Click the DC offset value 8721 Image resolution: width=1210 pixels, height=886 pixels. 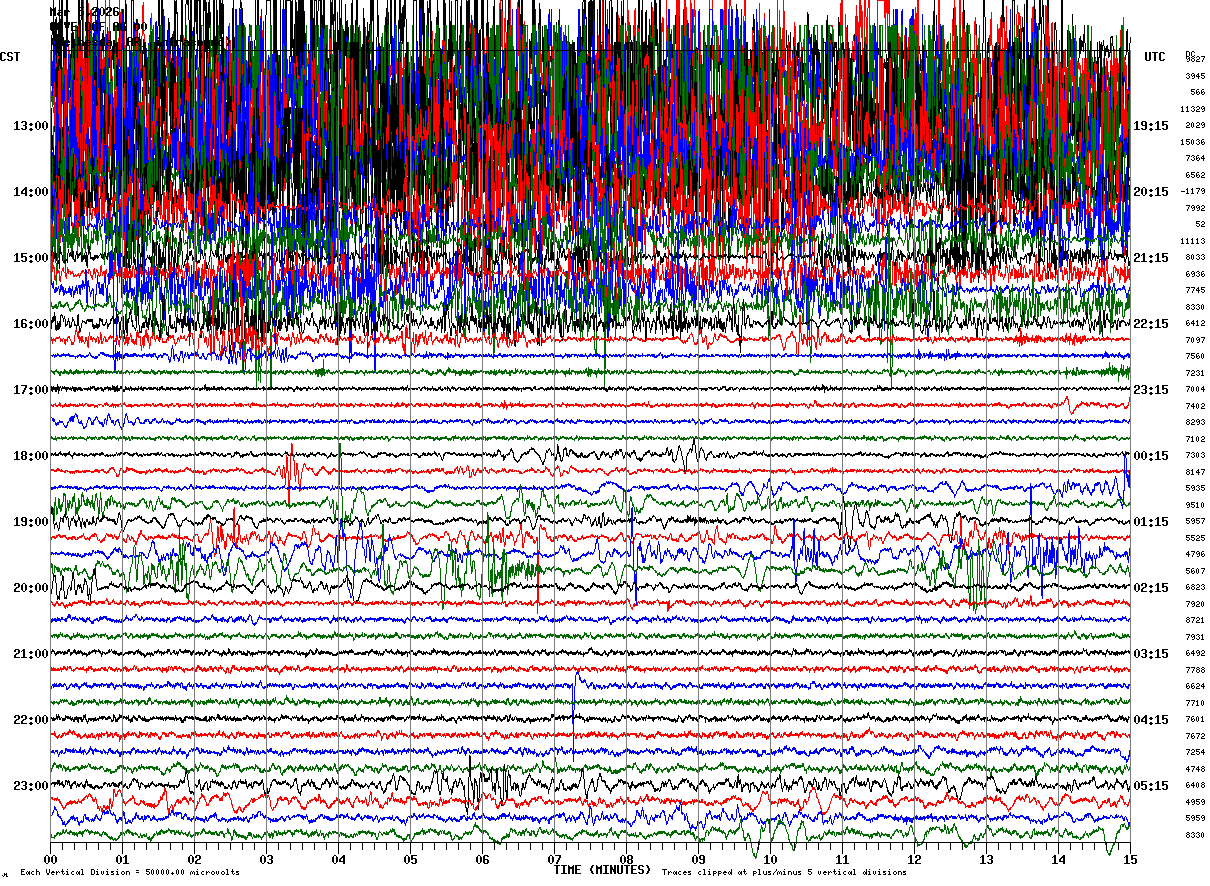1195,620
